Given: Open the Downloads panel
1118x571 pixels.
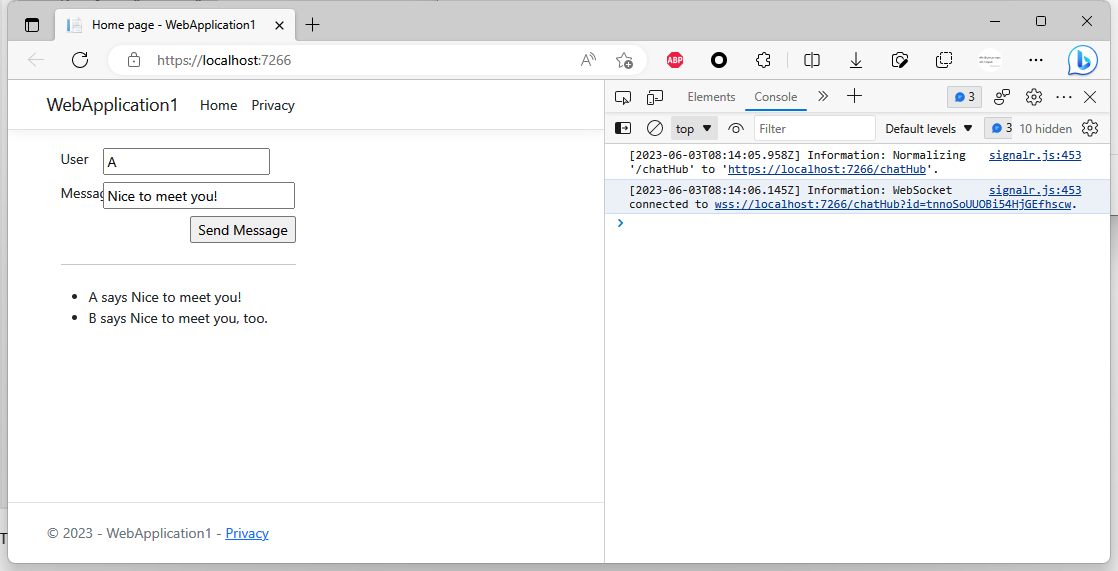Looking at the screenshot, I should coord(856,60).
